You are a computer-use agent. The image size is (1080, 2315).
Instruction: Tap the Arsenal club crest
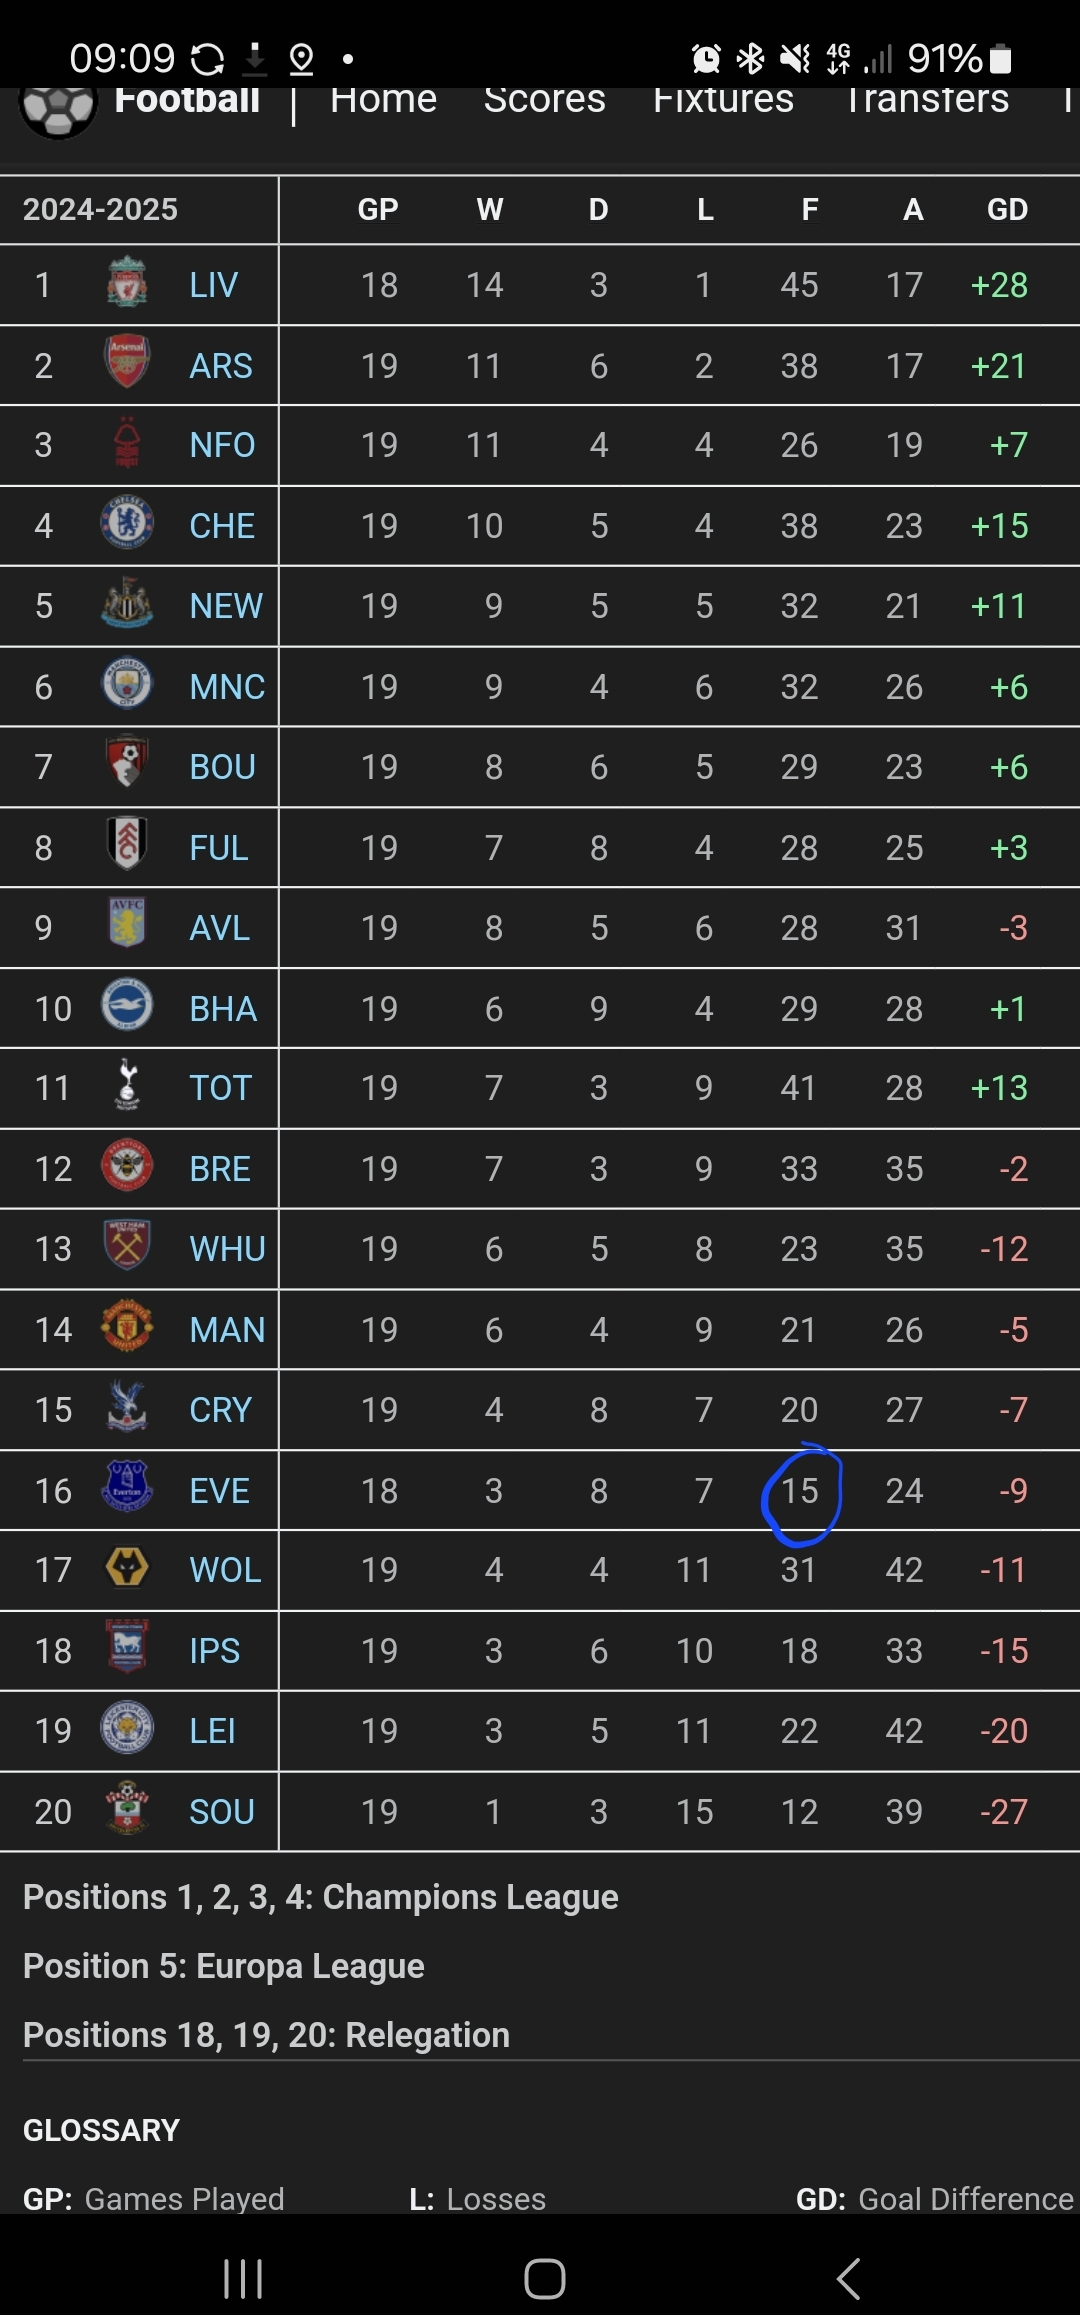point(127,363)
